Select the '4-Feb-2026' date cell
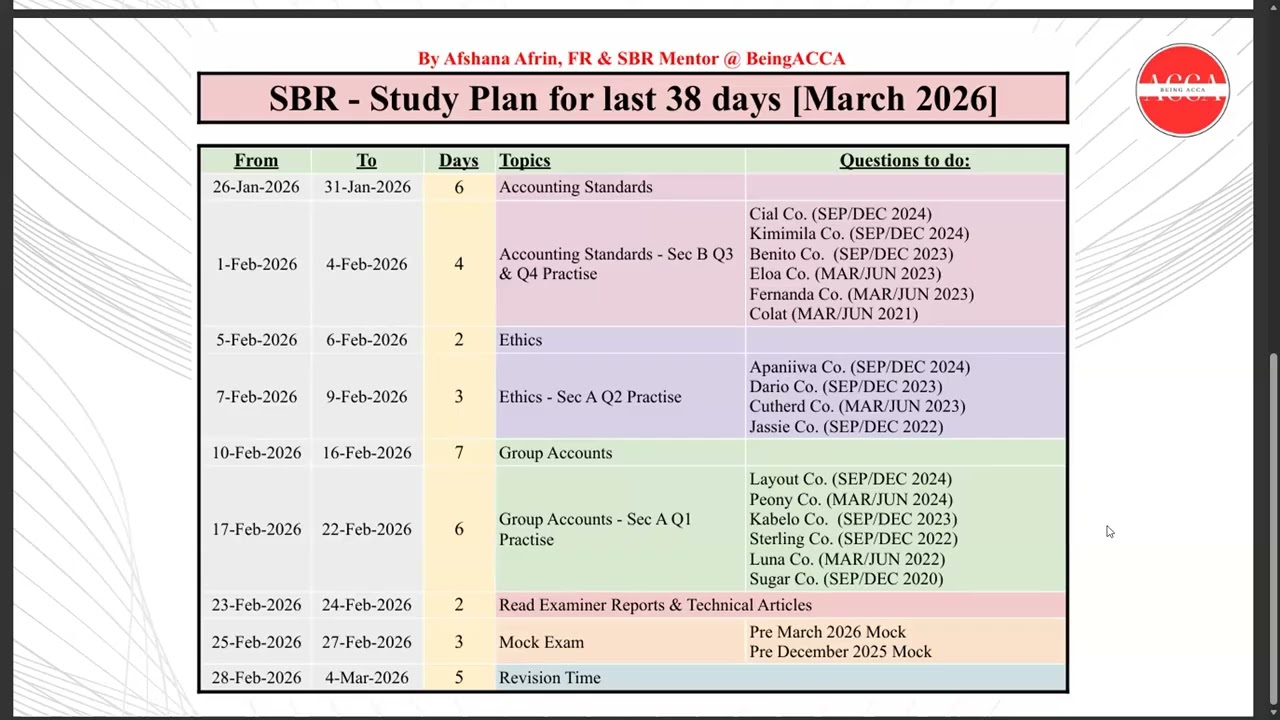The image size is (1280, 720). click(367, 264)
